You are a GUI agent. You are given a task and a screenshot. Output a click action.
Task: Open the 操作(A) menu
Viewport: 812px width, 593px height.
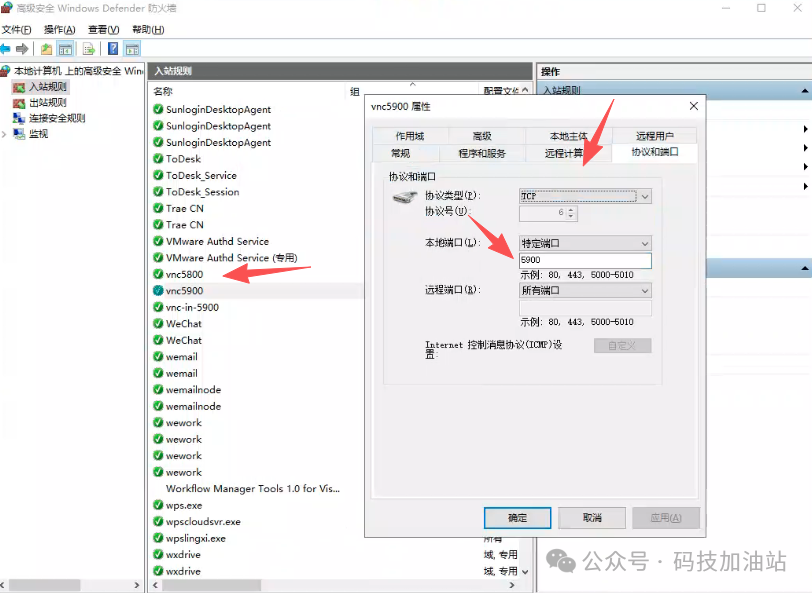[x=60, y=30]
